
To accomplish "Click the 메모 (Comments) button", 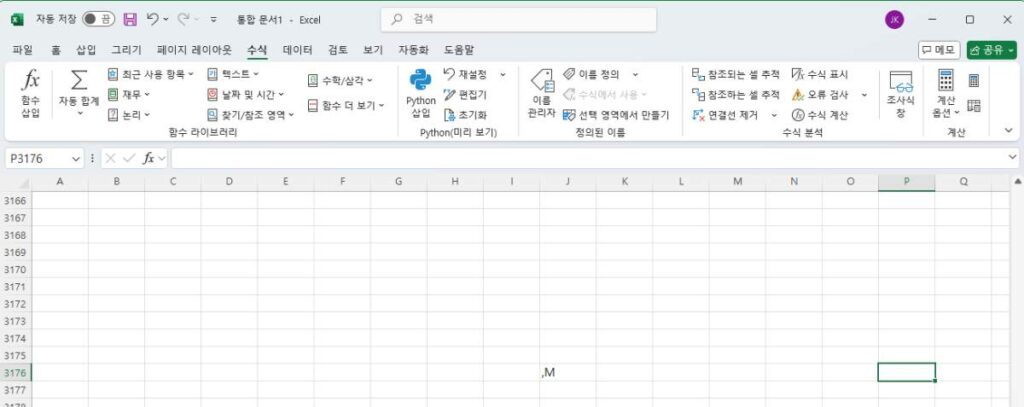I will (x=939, y=49).
